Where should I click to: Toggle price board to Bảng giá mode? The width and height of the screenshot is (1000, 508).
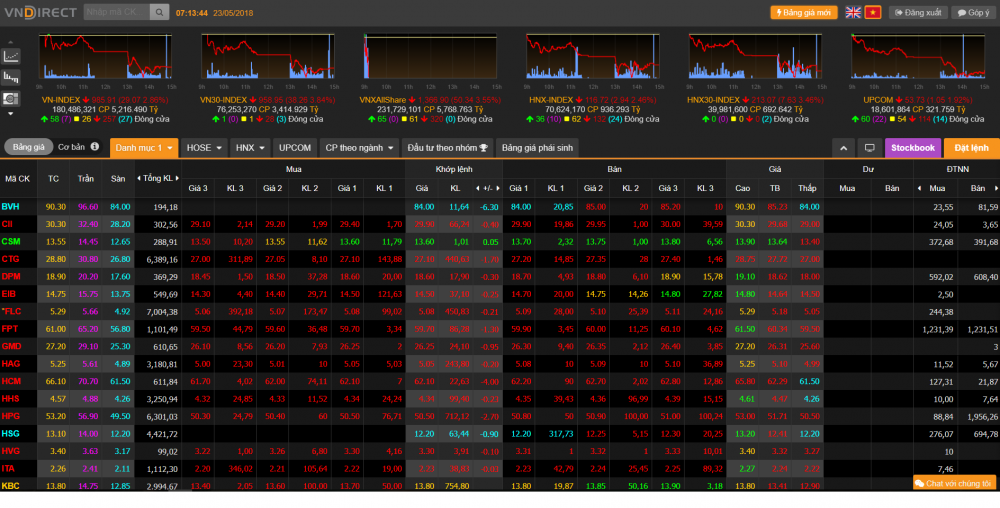click(x=29, y=147)
